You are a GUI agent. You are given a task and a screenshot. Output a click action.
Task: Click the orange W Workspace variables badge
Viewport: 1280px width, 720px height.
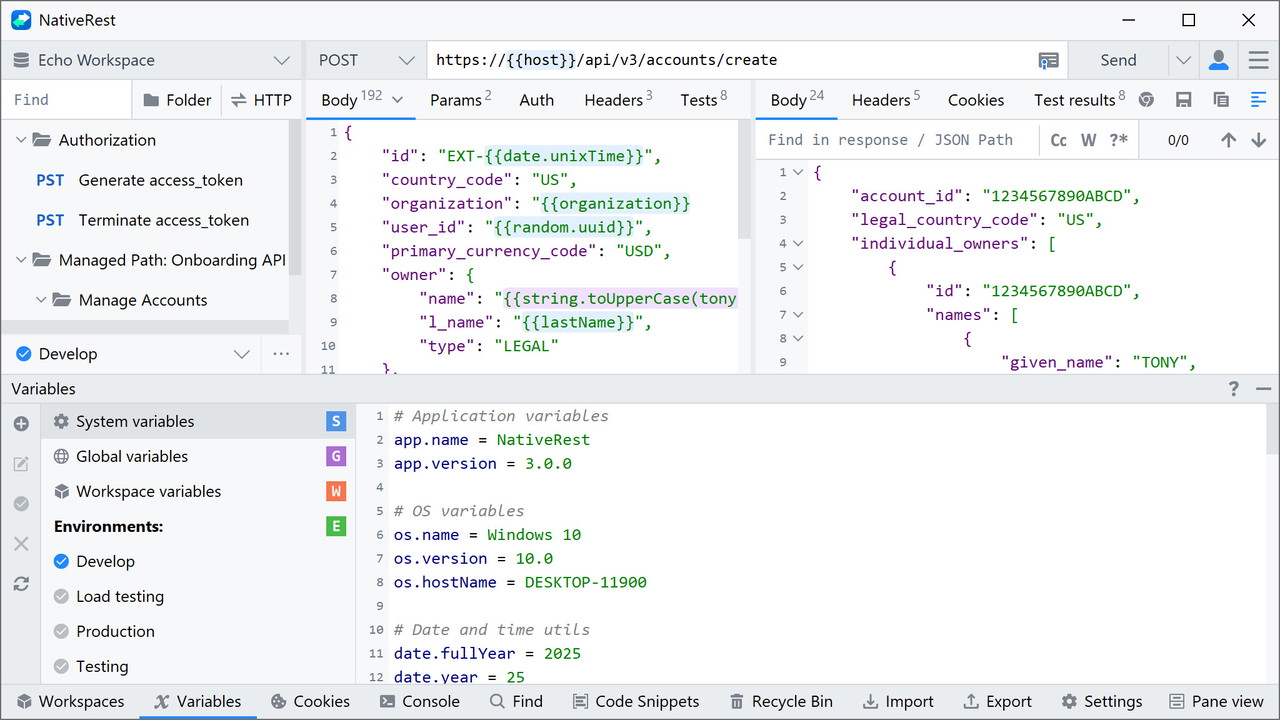tap(336, 491)
